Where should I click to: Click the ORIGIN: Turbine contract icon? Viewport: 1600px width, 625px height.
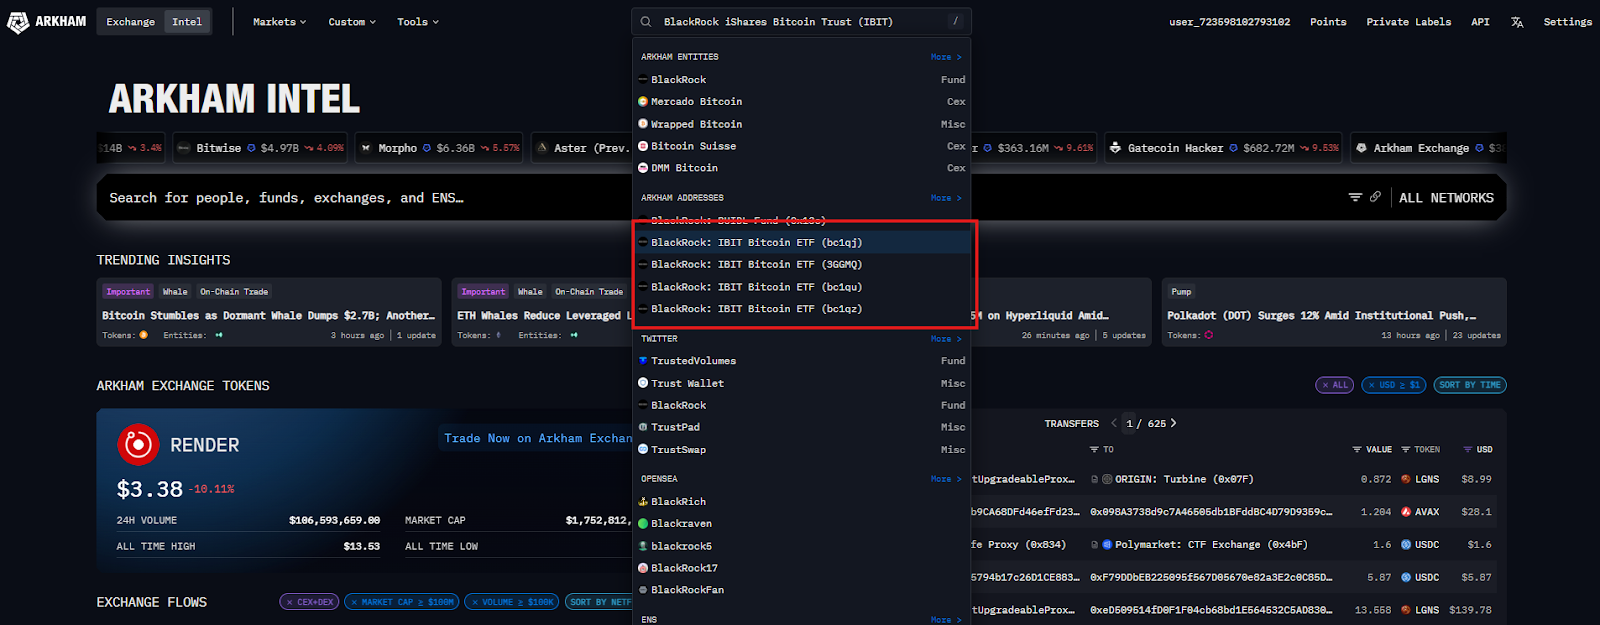point(1107,479)
